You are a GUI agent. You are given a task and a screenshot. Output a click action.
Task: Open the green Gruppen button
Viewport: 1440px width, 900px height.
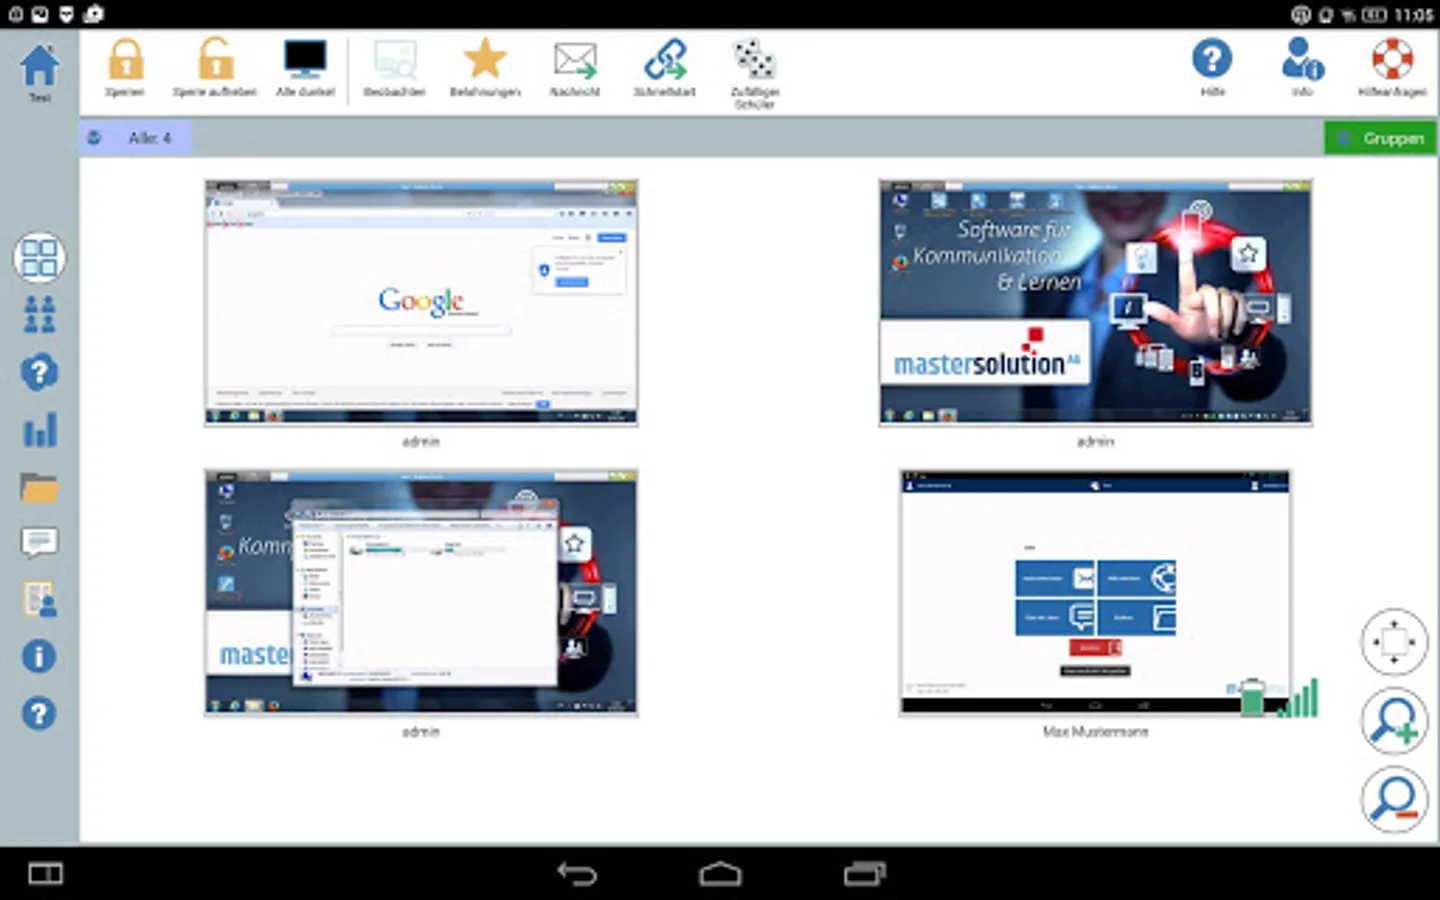pos(1380,138)
